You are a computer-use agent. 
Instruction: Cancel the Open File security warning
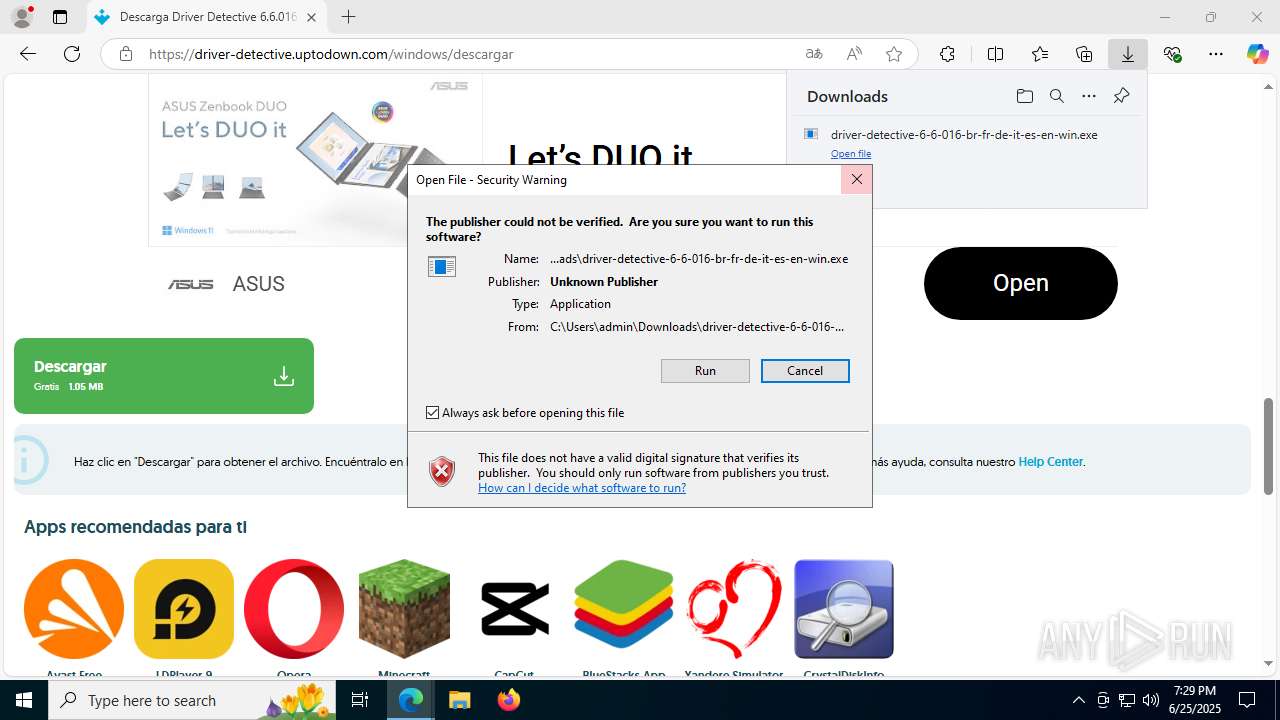(805, 371)
